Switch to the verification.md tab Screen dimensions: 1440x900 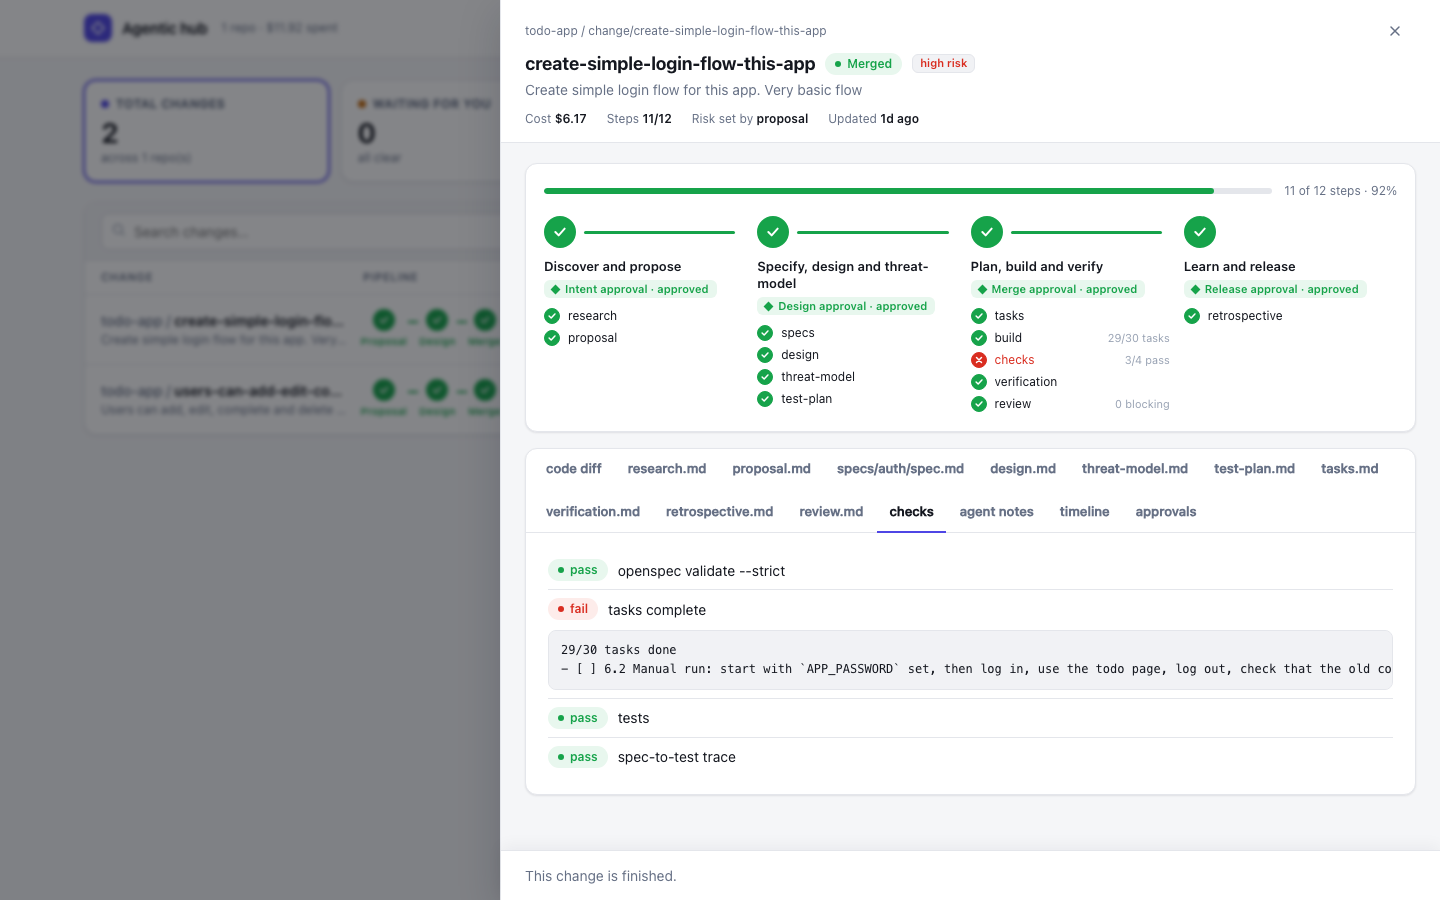[x=593, y=511]
